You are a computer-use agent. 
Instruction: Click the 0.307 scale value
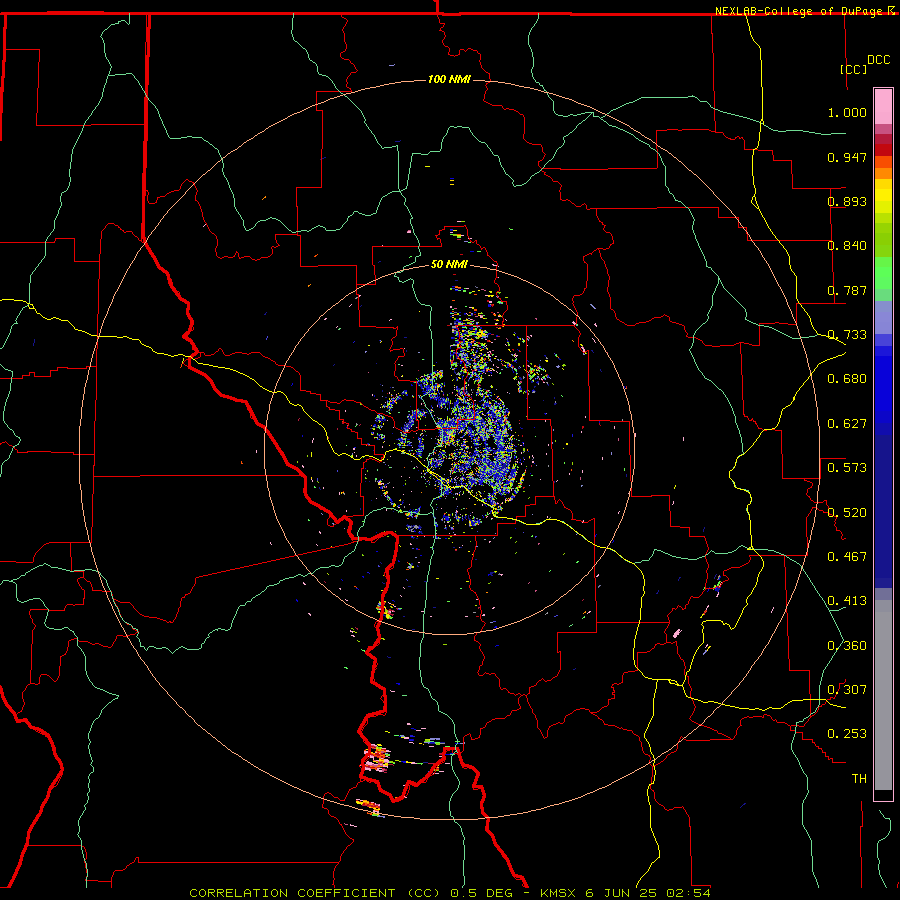(847, 690)
